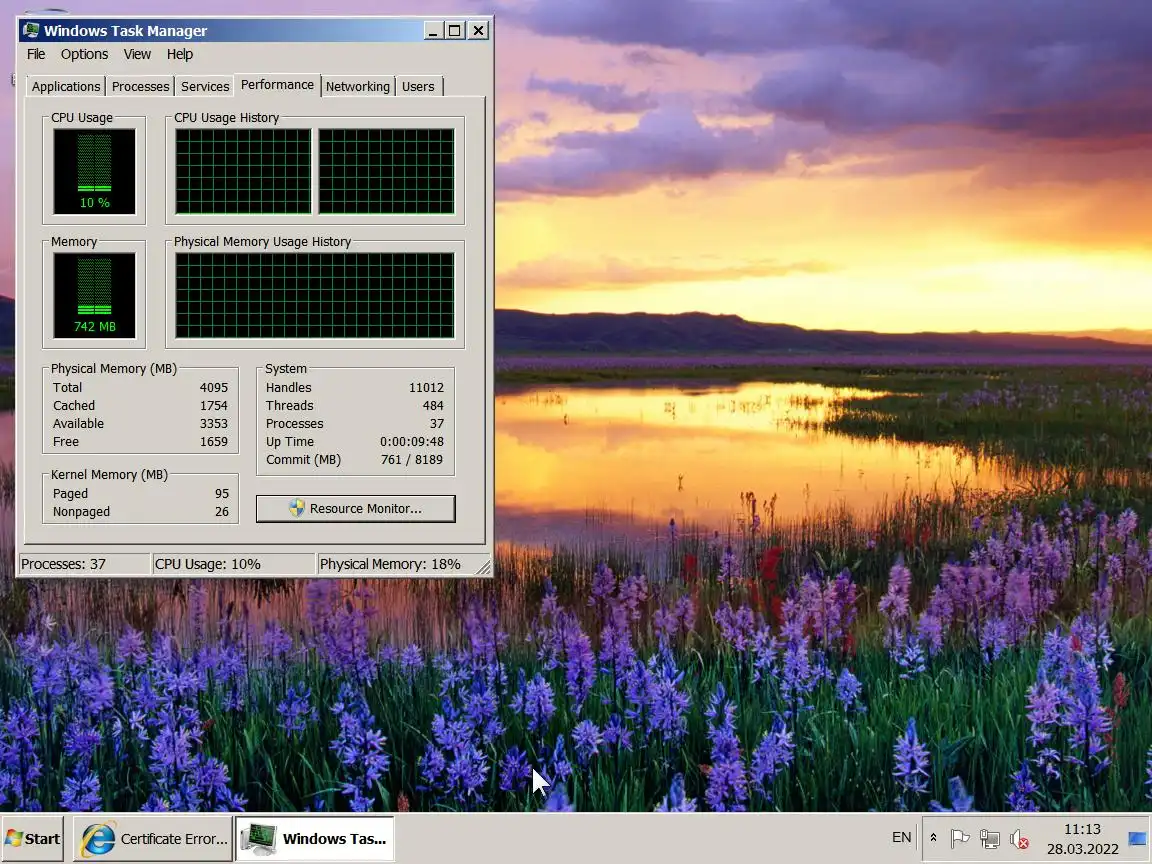Click the Threads value 484
Image resolution: width=1152 pixels, height=864 pixels.
(433, 406)
